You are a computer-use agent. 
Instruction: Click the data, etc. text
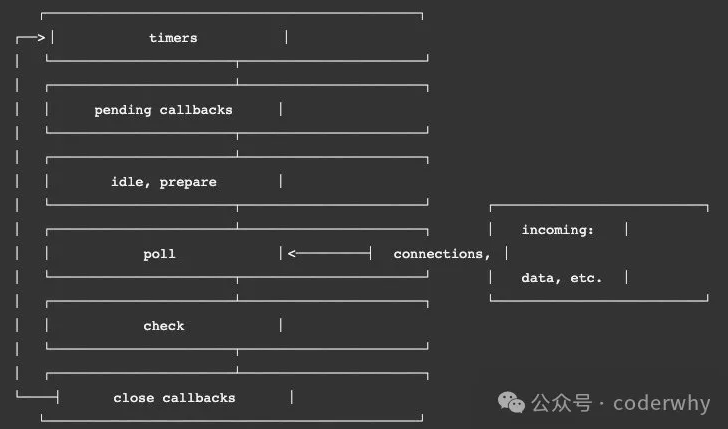point(562,278)
